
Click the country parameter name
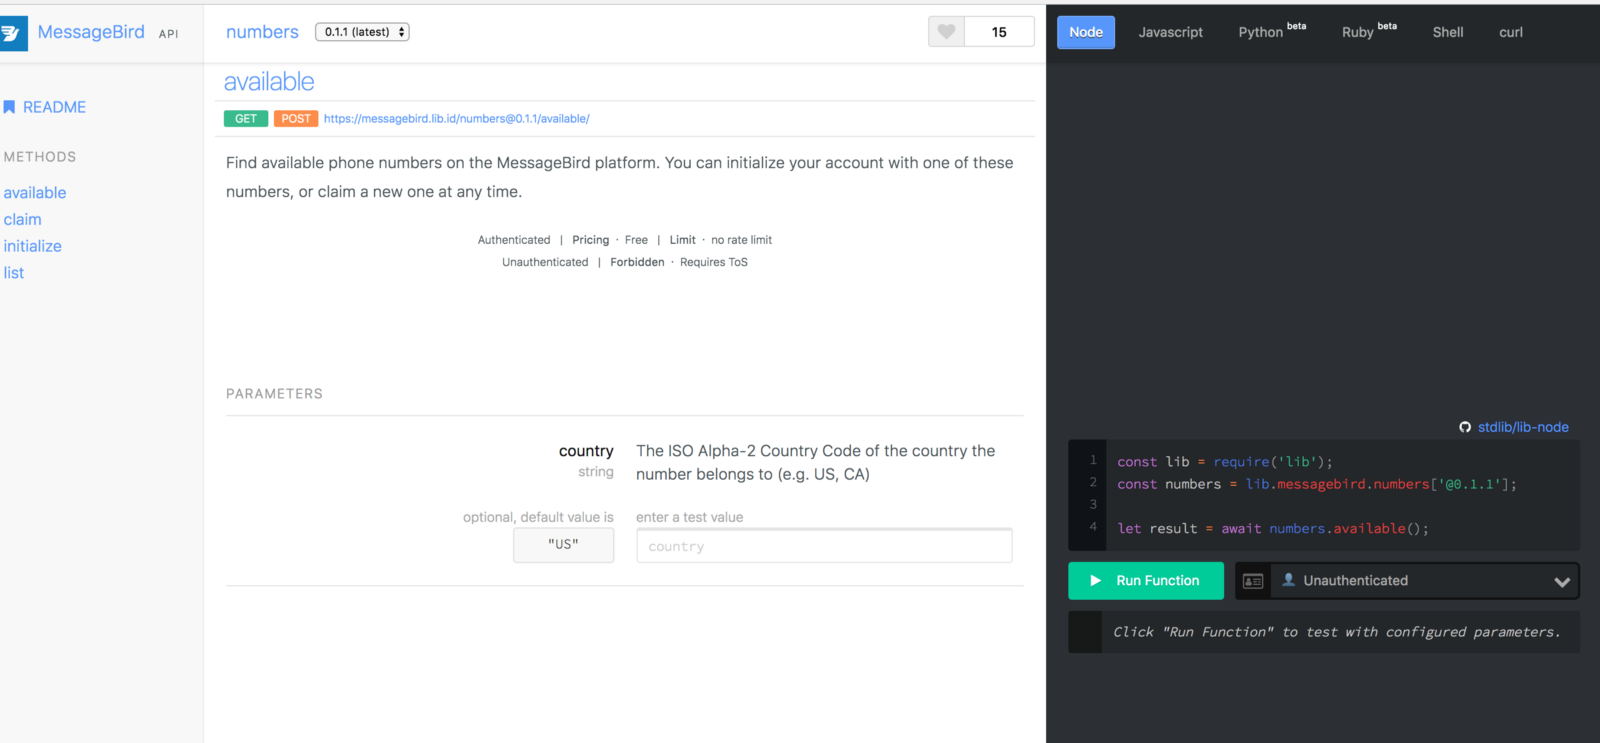point(586,451)
